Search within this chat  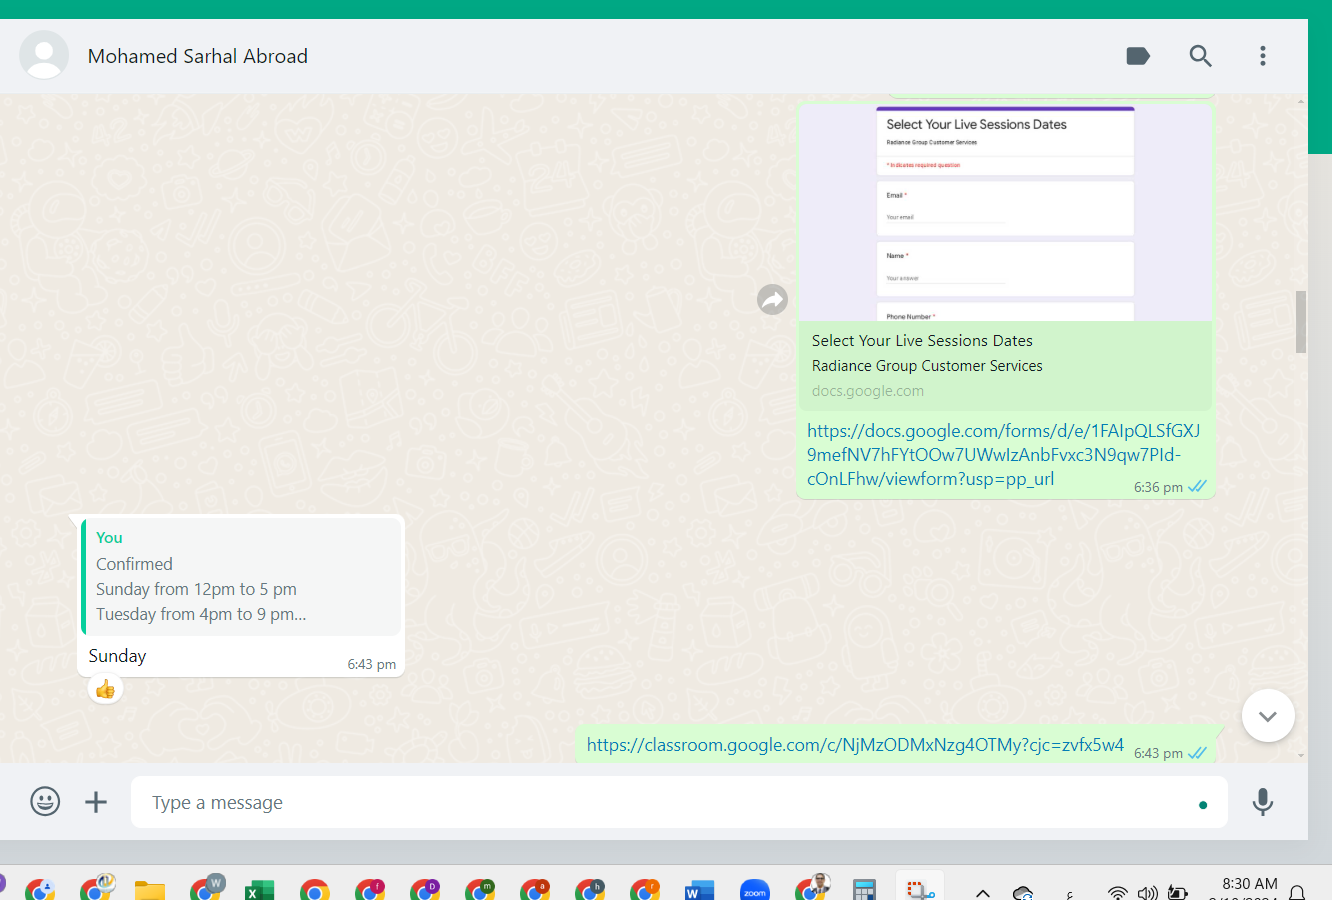pos(1200,56)
